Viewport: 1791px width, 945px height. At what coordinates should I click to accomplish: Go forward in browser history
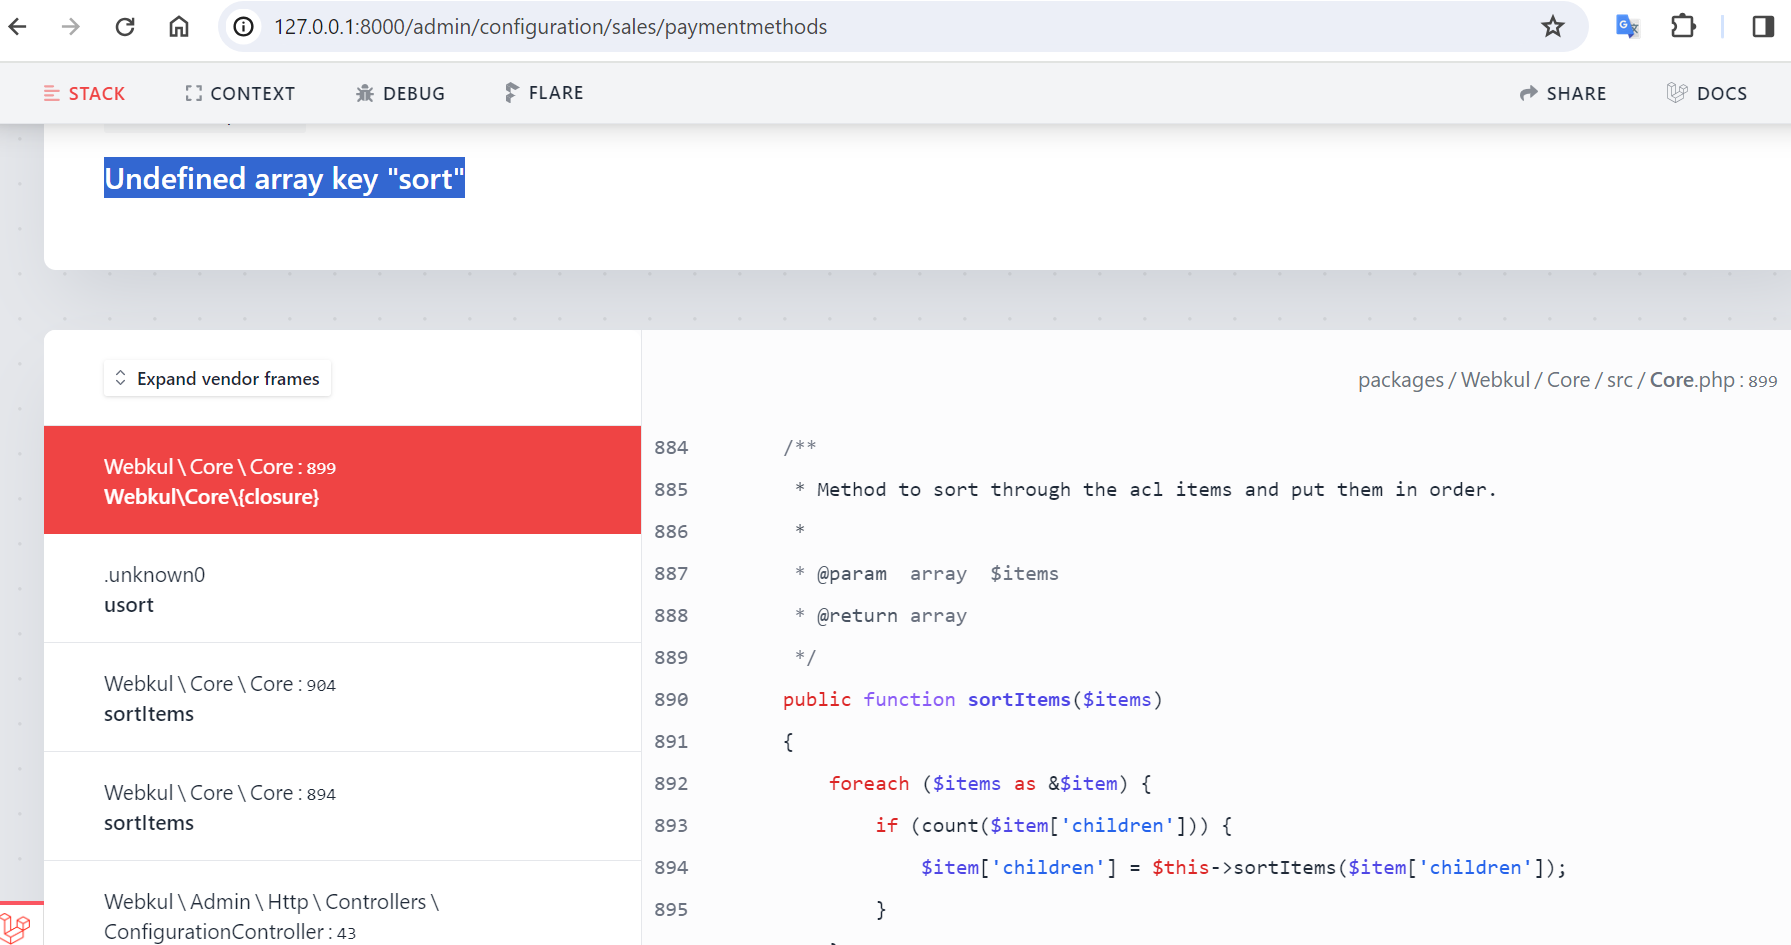[x=71, y=27]
